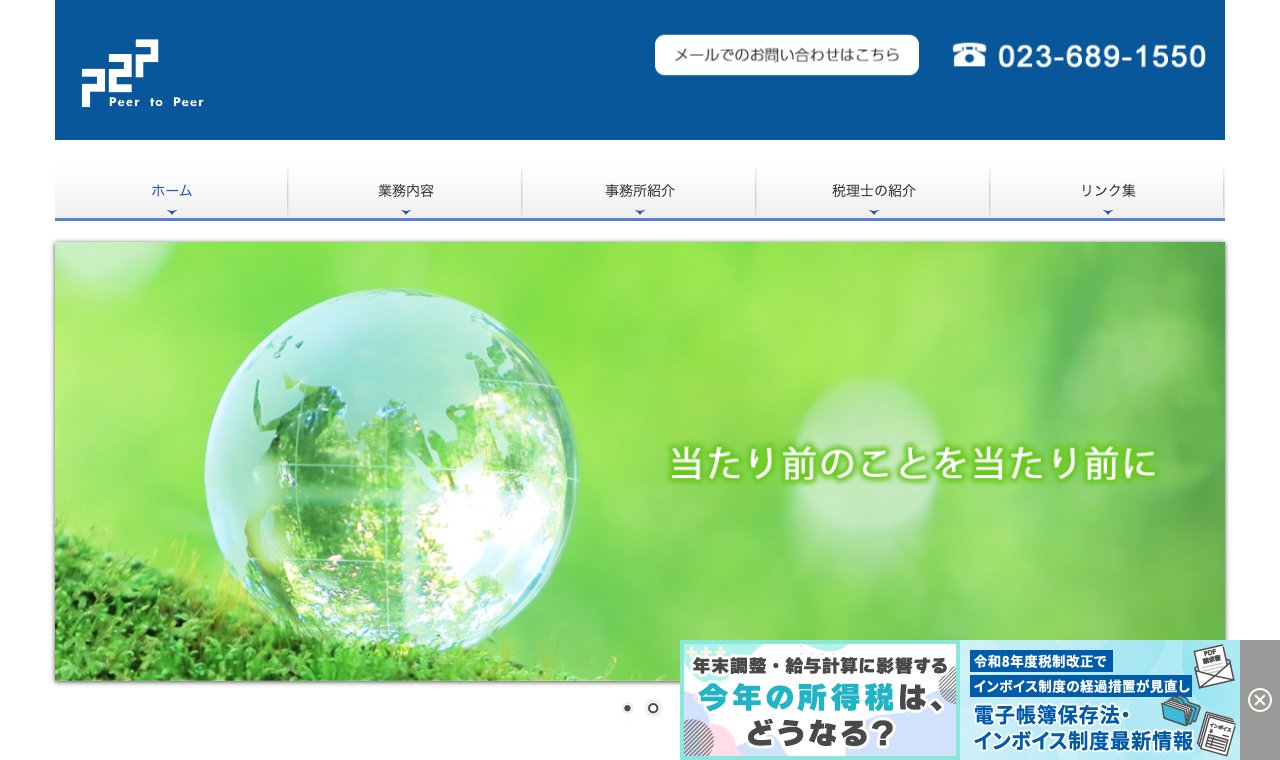Open メールでのお問い合わせはこちら contact button
Image resolution: width=1280 pixels, height=760 pixels.
[787, 55]
